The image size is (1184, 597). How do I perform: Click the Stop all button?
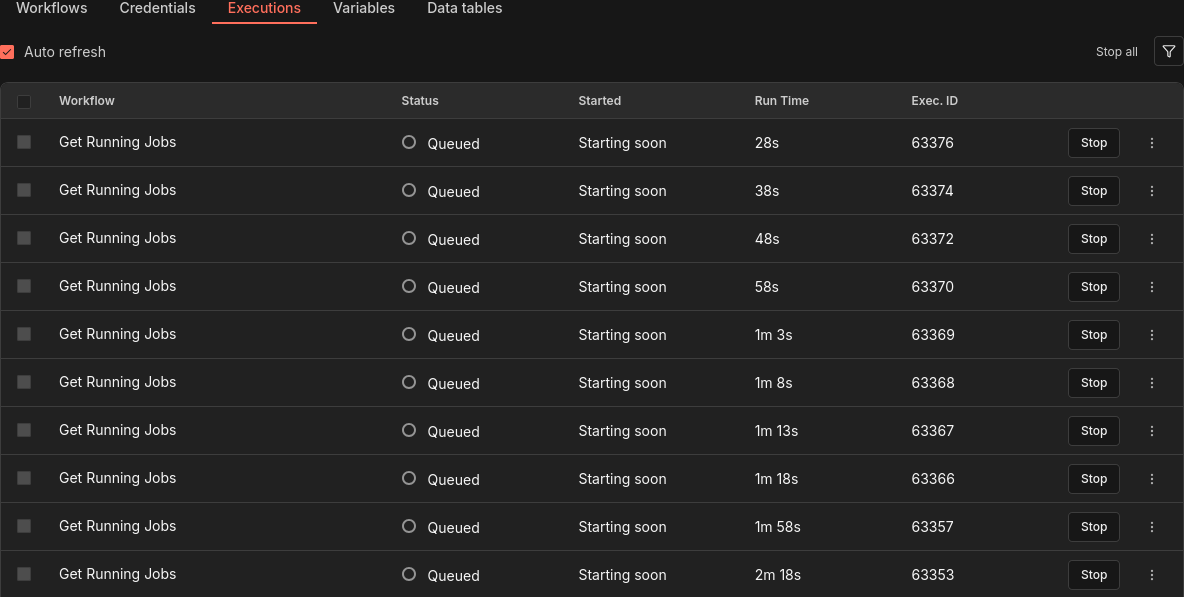pos(1116,52)
